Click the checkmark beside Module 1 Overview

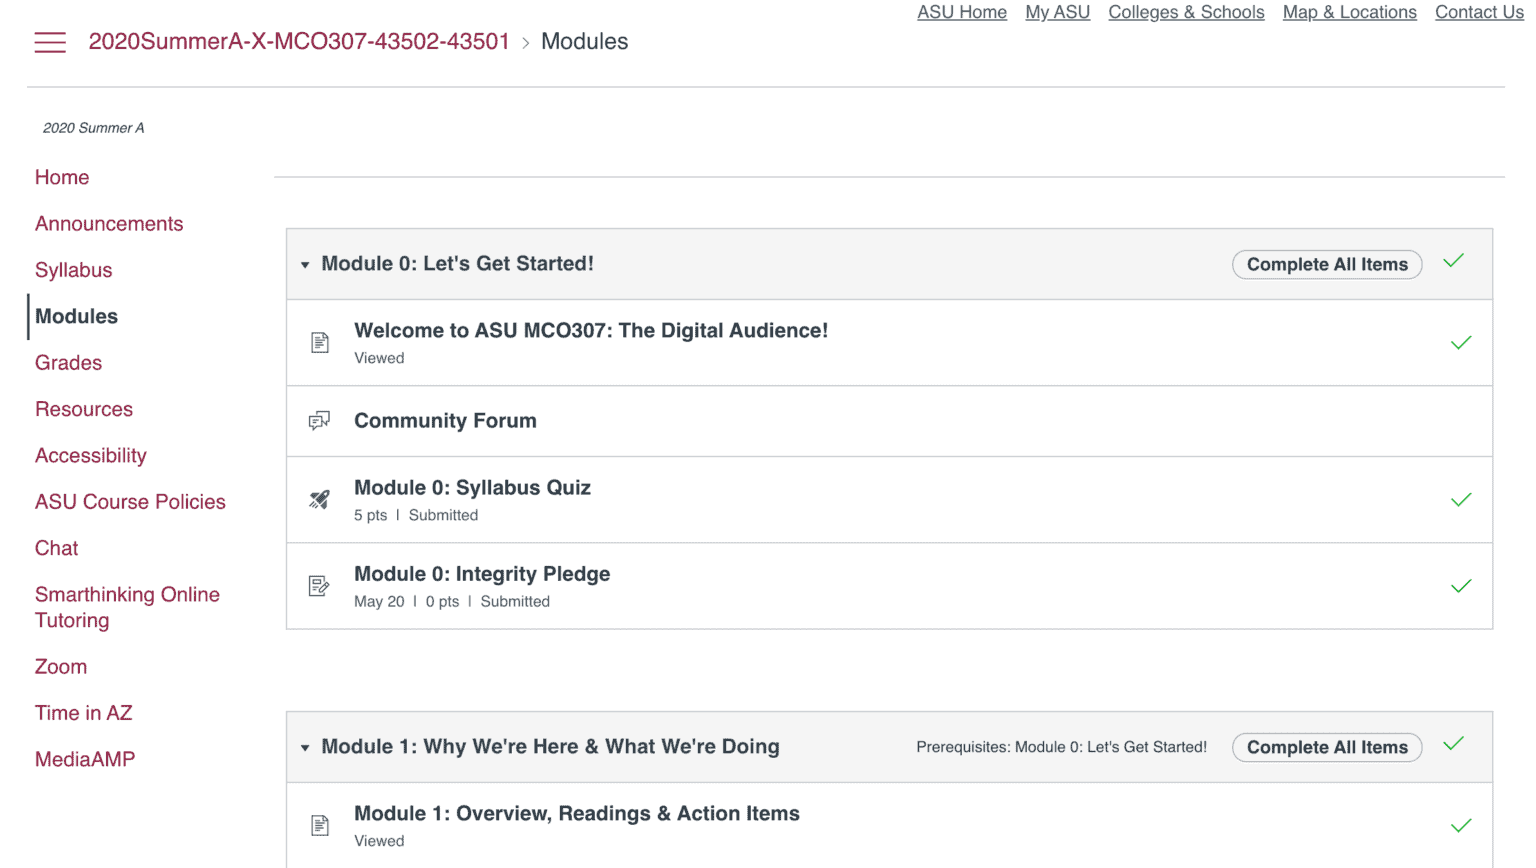click(1460, 825)
